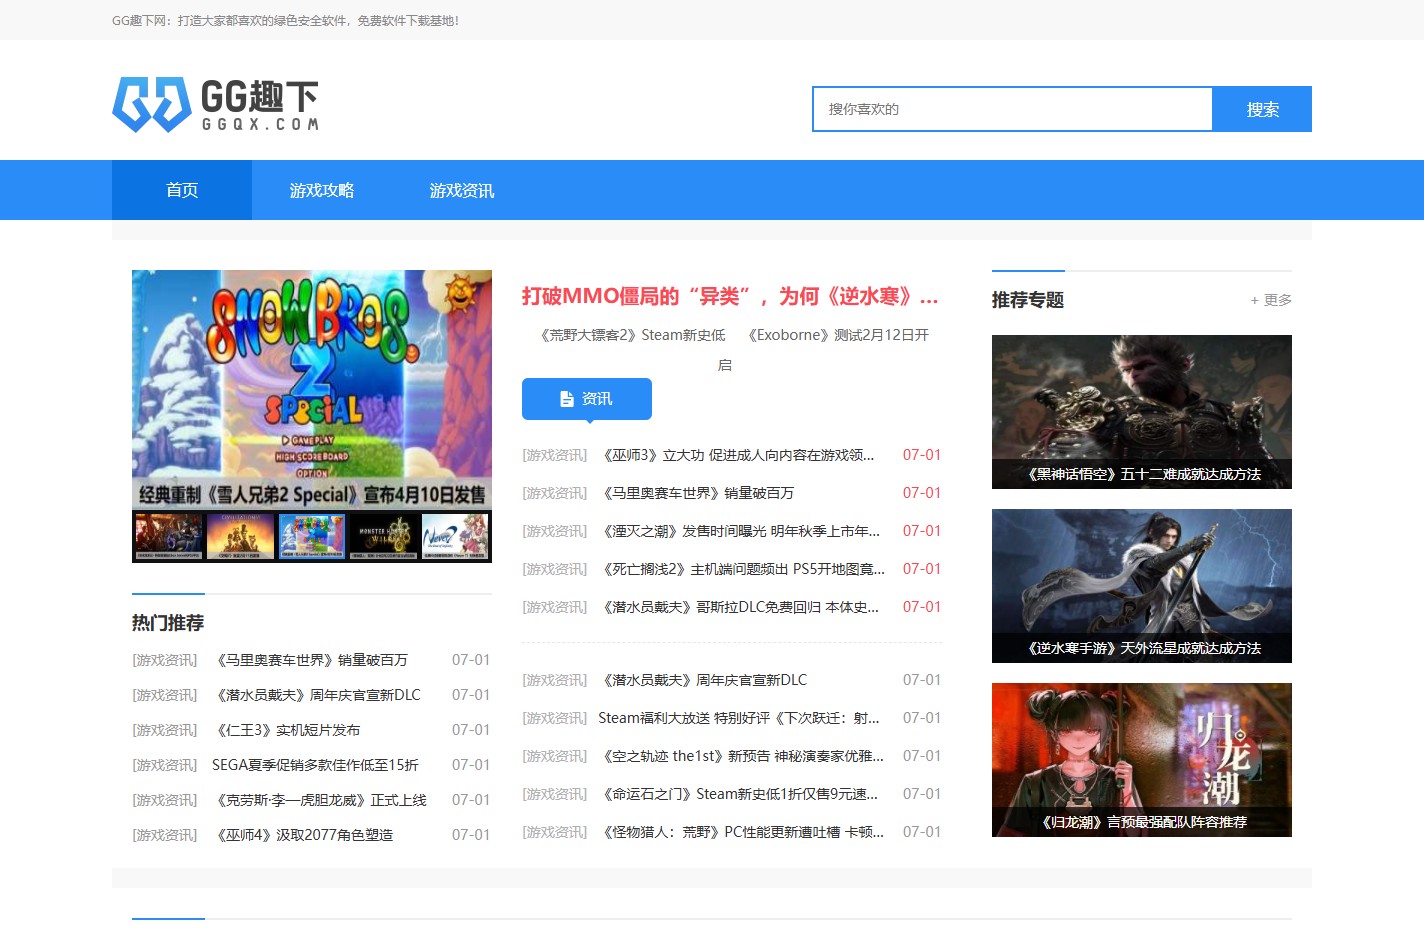This screenshot has width=1424, height=933.
Task: Open 《怪物猎人：荒野》PC性能更新 article
Action: [742, 832]
